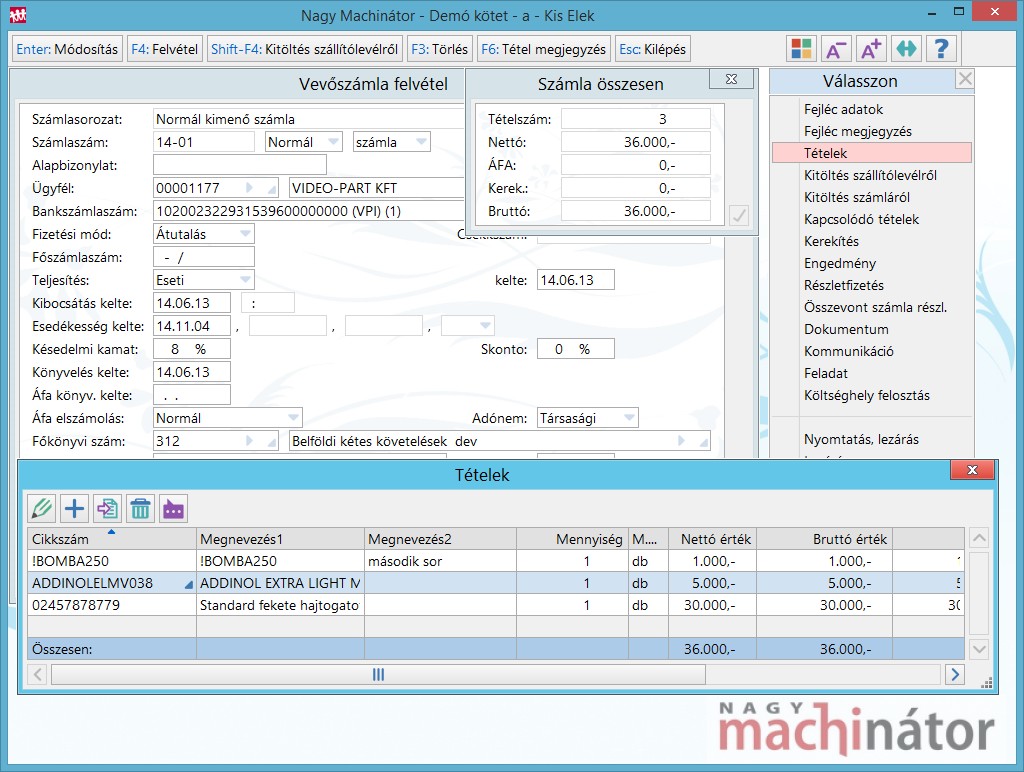This screenshot has width=1024, height=772.
Task: Click the teal double-arrow width icon
Action: [x=906, y=48]
